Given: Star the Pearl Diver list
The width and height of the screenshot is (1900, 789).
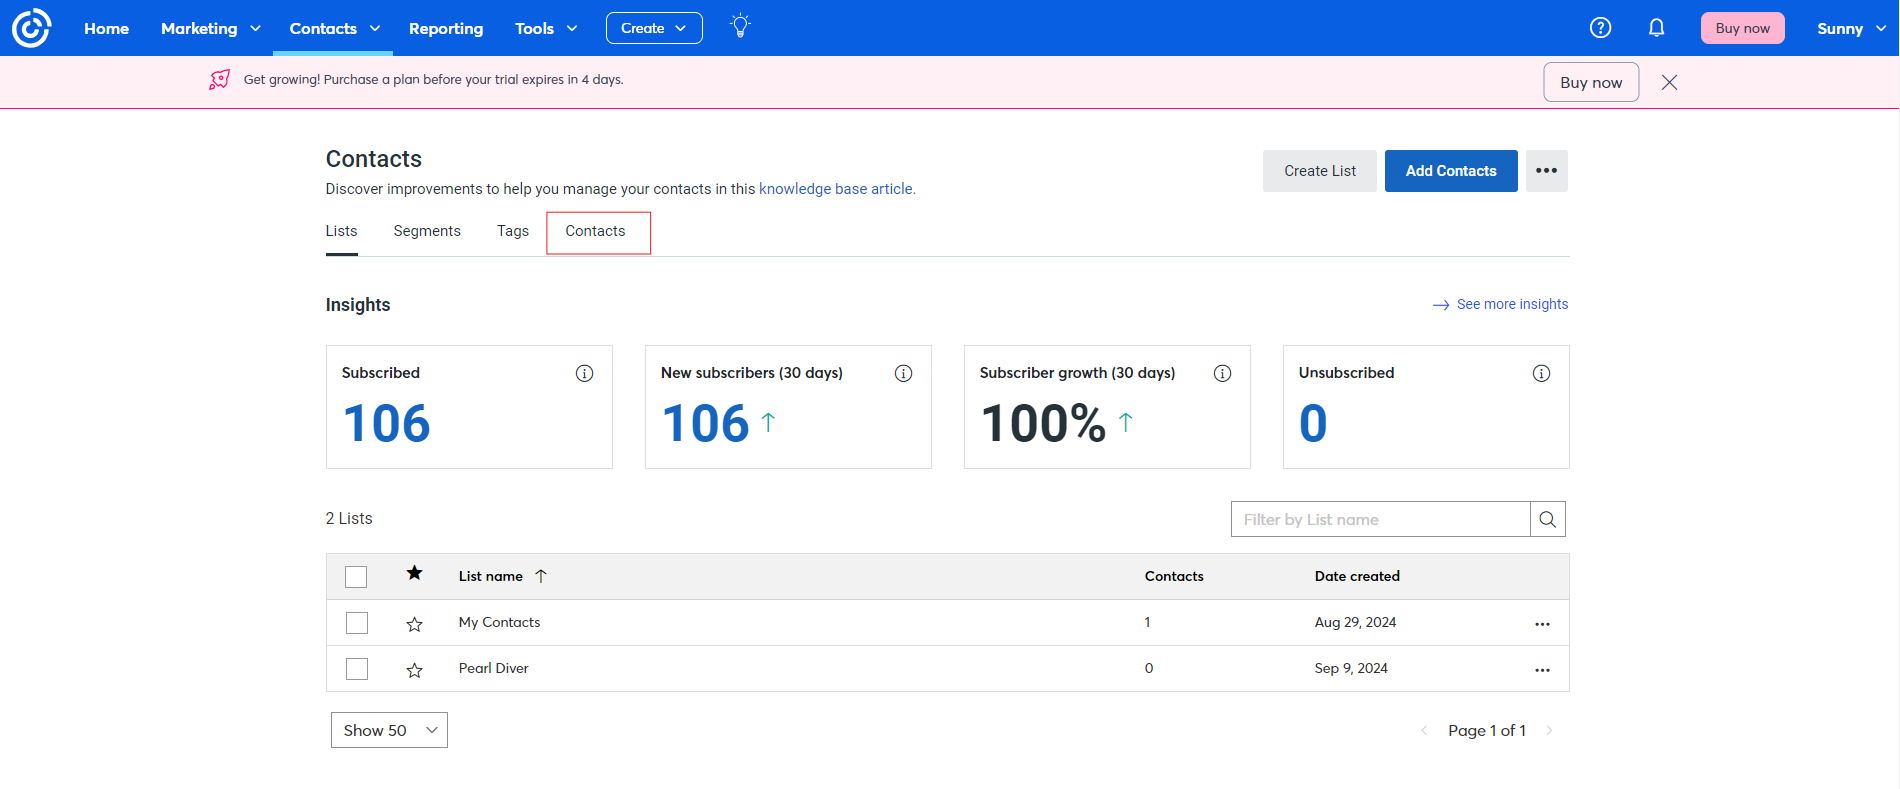Looking at the screenshot, I should [x=414, y=670].
